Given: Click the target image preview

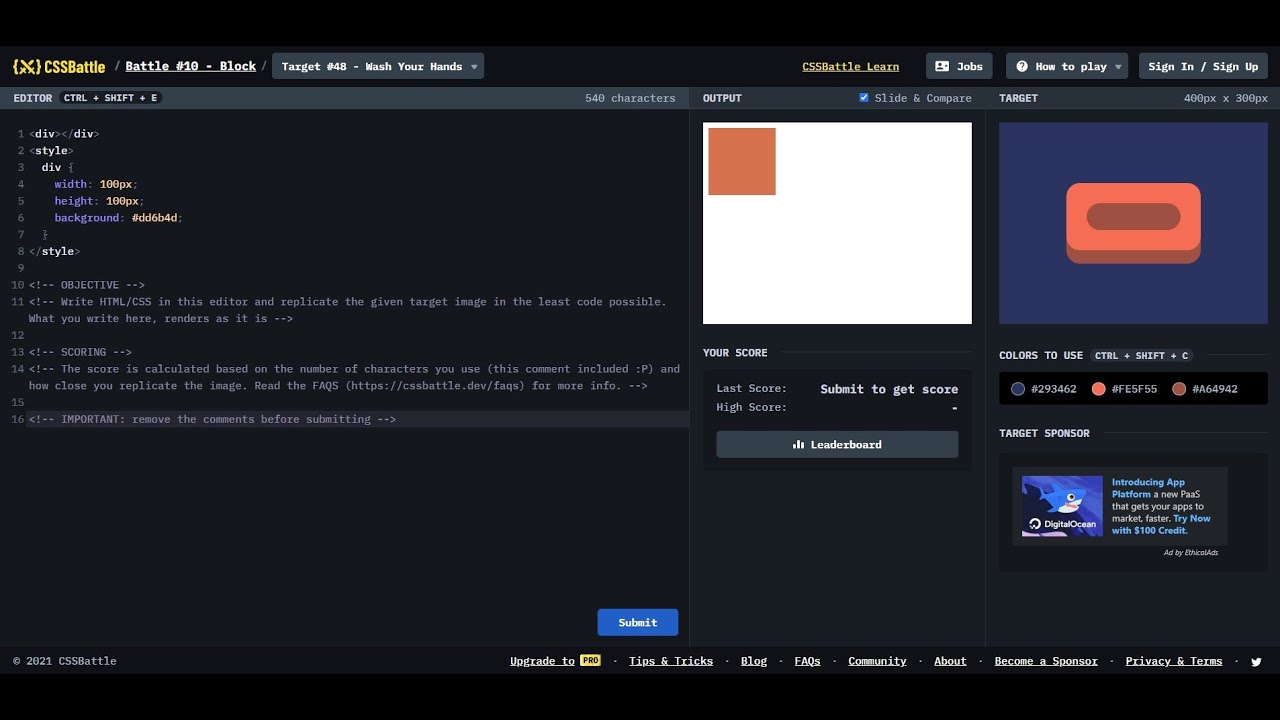Looking at the screenshot, I should 1133,223.
